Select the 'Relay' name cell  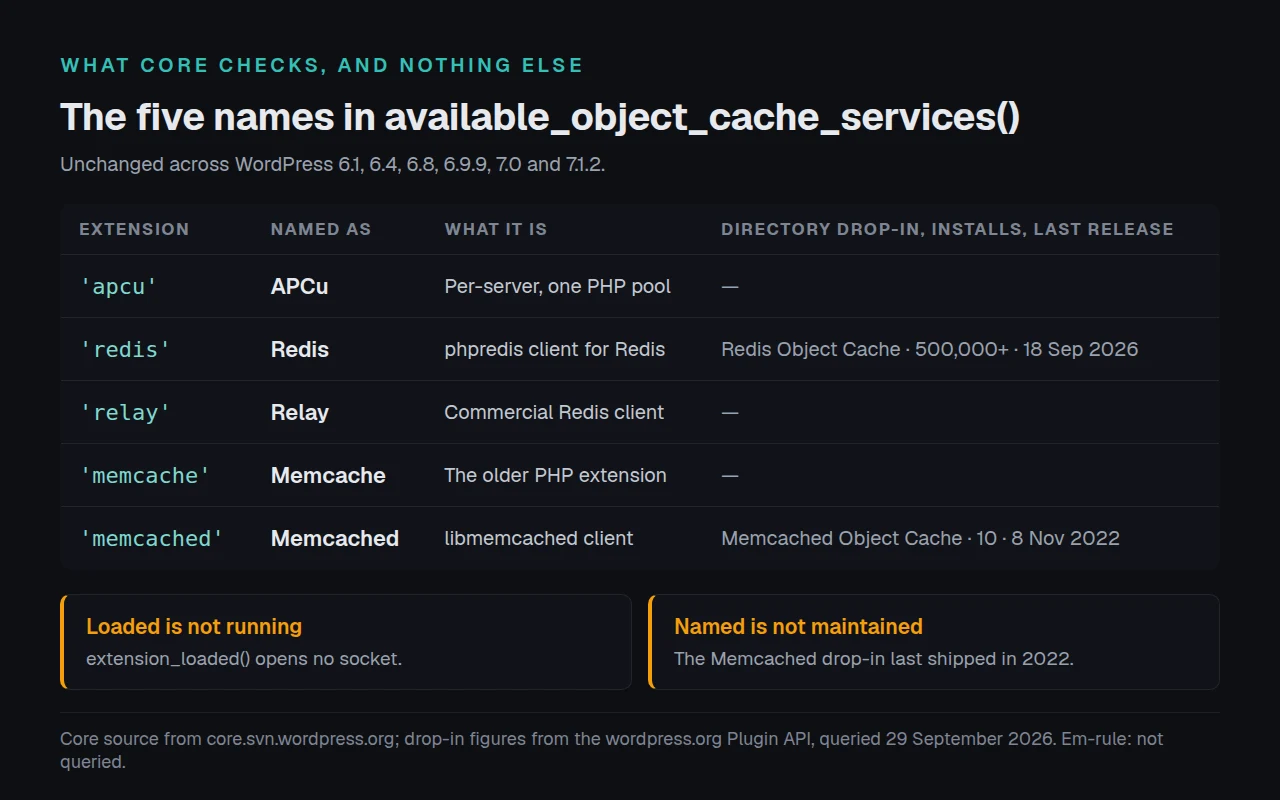point(299,412)
